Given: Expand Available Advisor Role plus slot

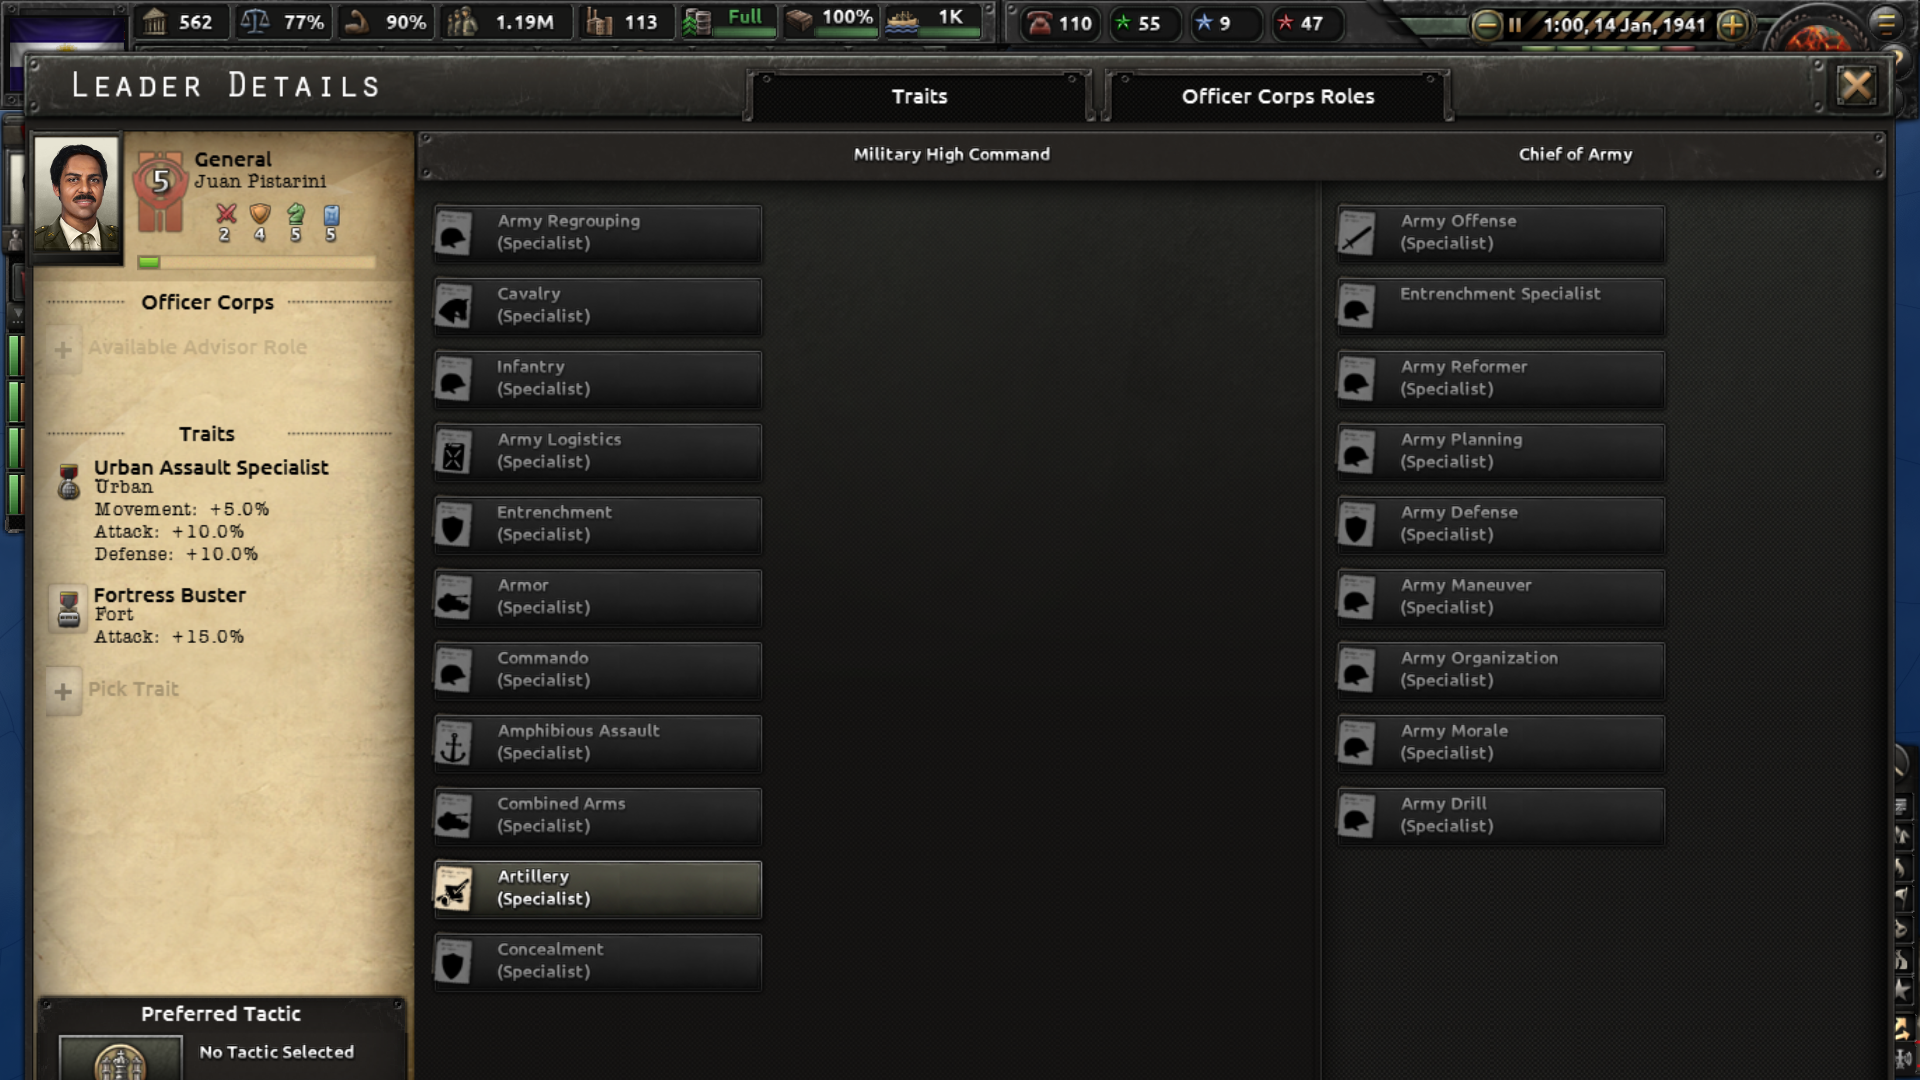Looking at the screenshot, I should 63,349.
